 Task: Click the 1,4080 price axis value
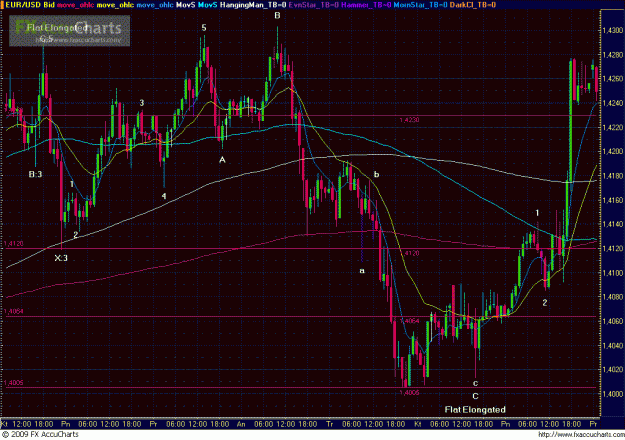pos(613,297)
